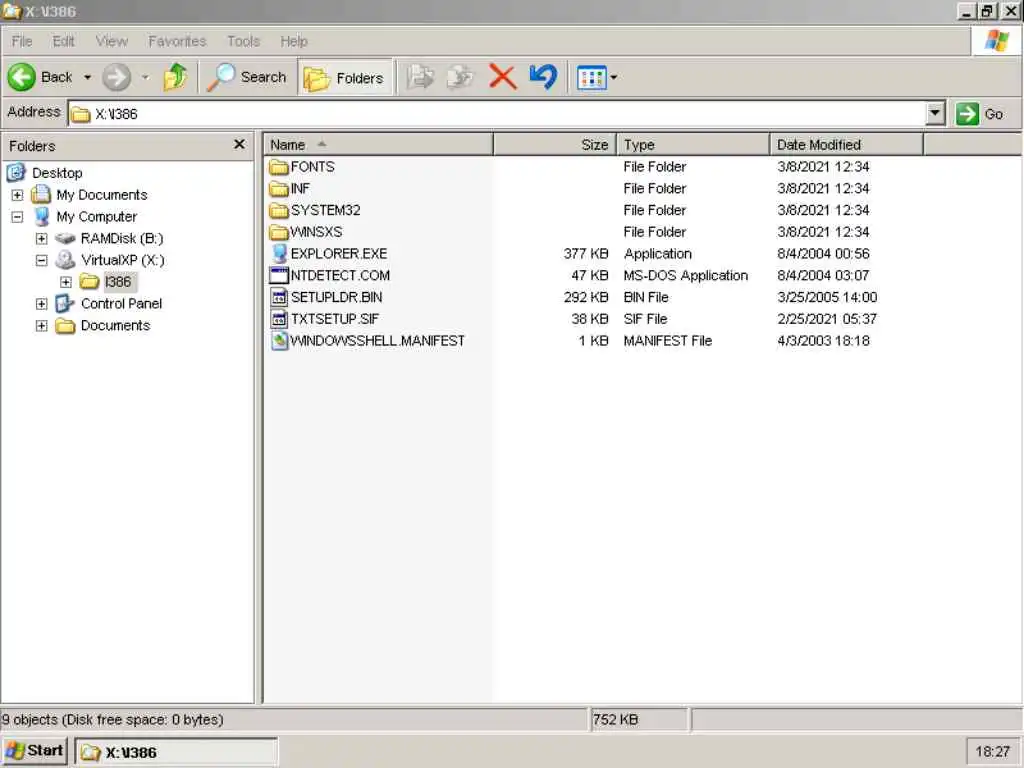Click the 9 objects status bar text

point(112,719)
